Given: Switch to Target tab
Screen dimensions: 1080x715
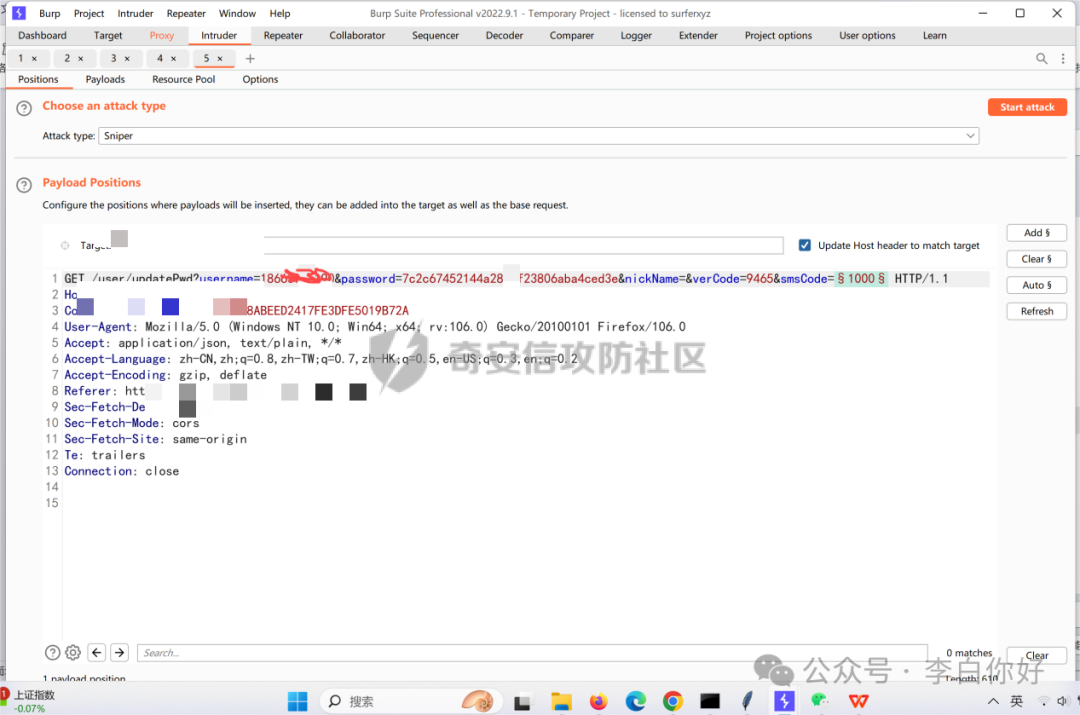Looking at the screenshot, I should click(x=108, y=35).
